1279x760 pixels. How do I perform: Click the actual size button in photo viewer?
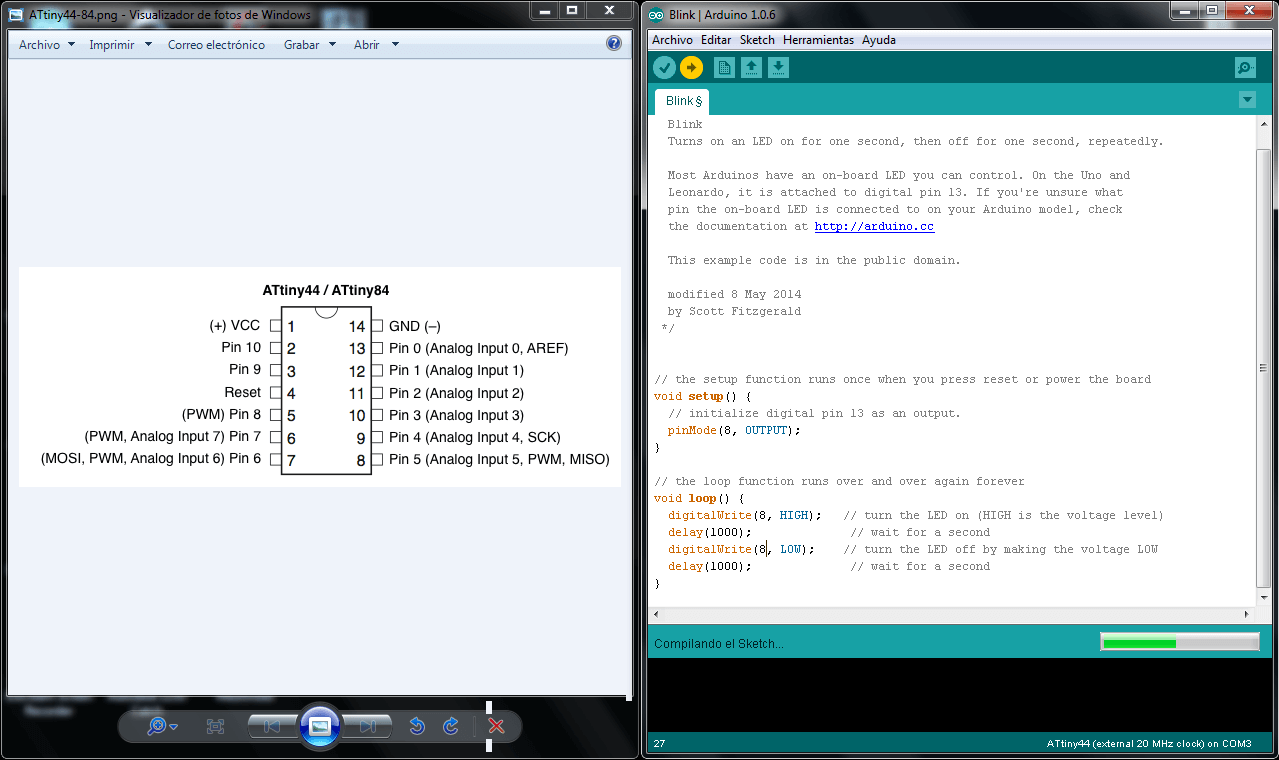[x=215, y=727]
